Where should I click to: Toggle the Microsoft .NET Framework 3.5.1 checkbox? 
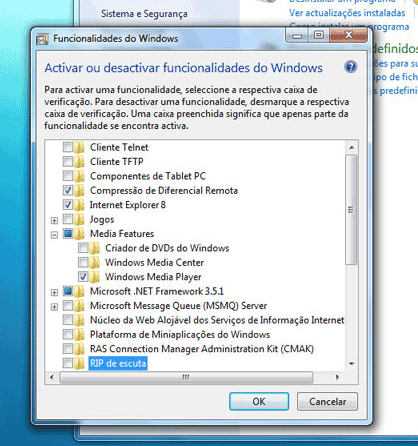[68, 291]
